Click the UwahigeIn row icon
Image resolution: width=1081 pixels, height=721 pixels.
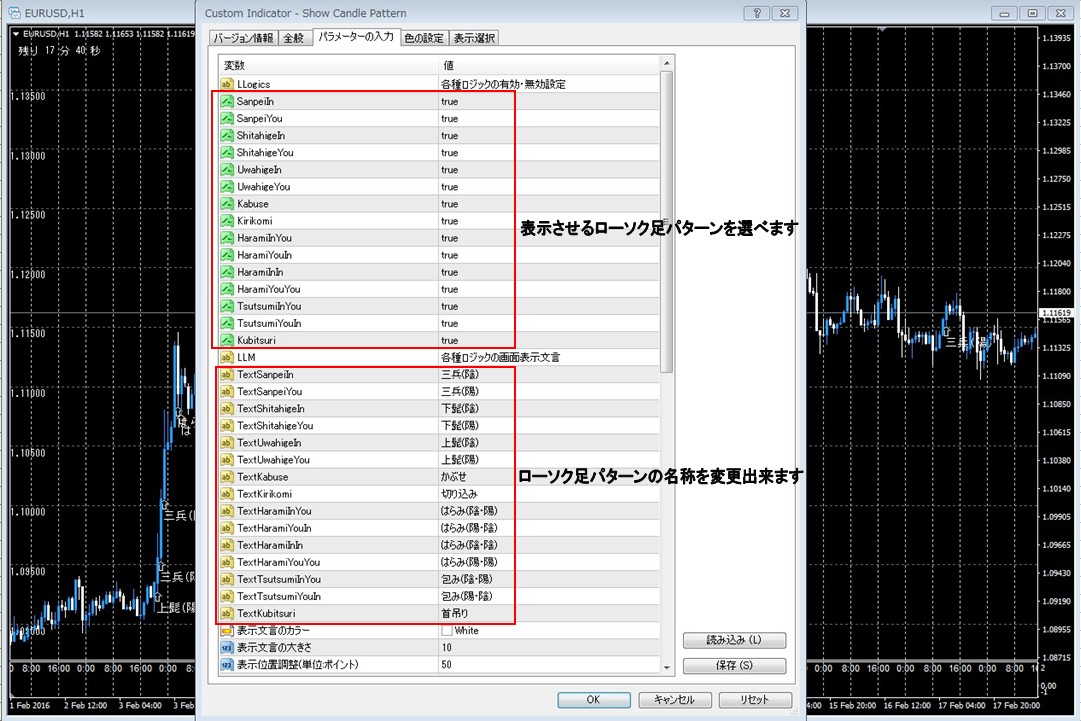pos(227,170)
